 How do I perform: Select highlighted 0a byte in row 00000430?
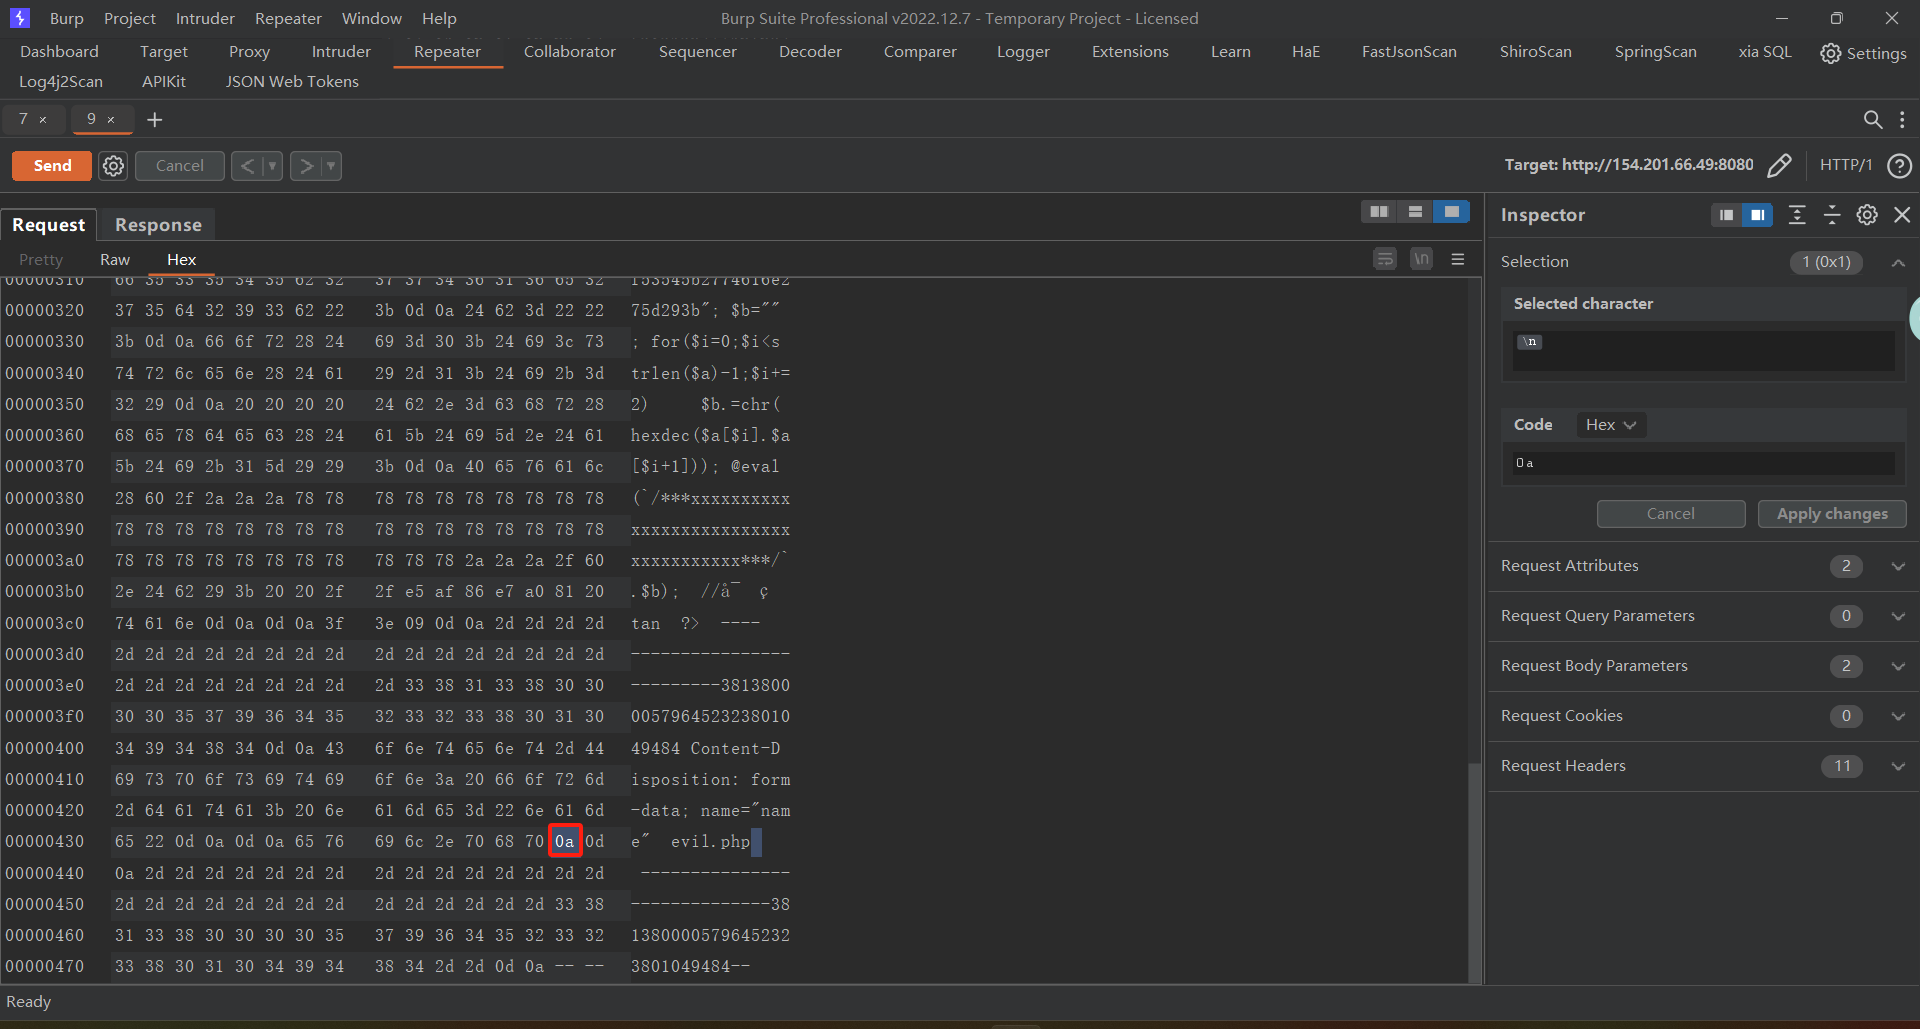click(565, 842)
